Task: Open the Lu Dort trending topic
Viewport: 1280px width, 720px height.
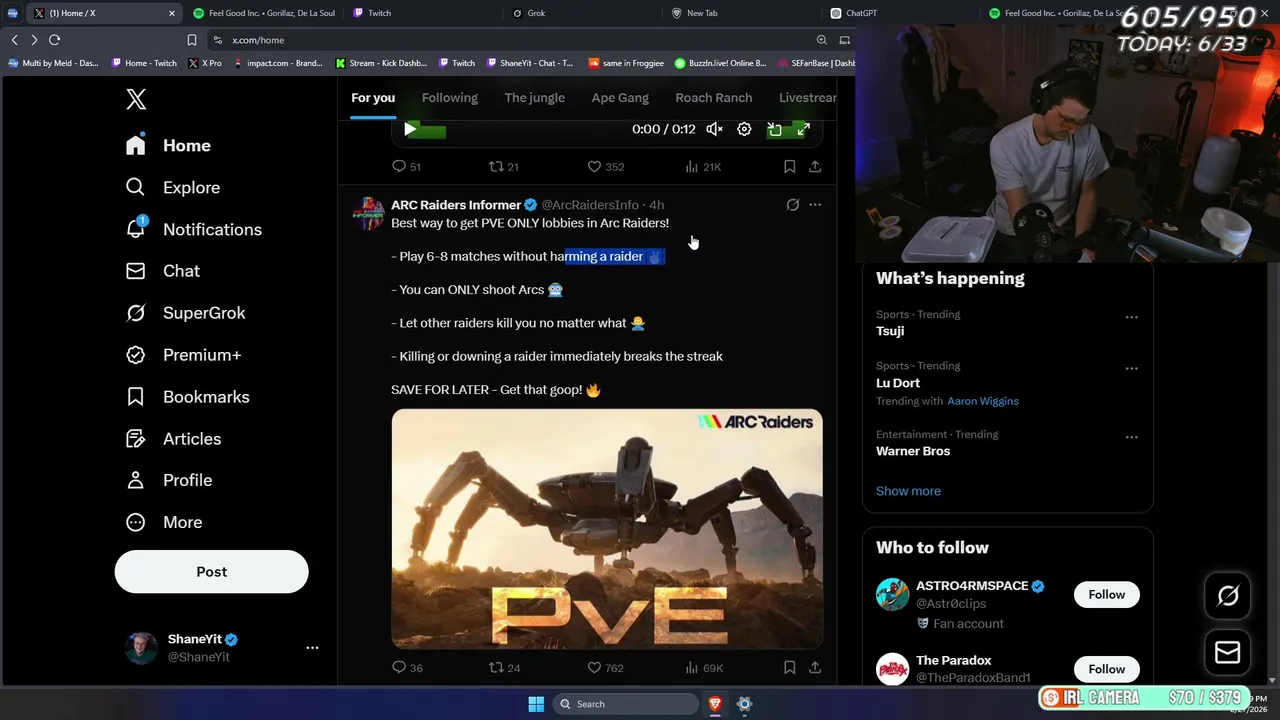Action: pos(898,383)
